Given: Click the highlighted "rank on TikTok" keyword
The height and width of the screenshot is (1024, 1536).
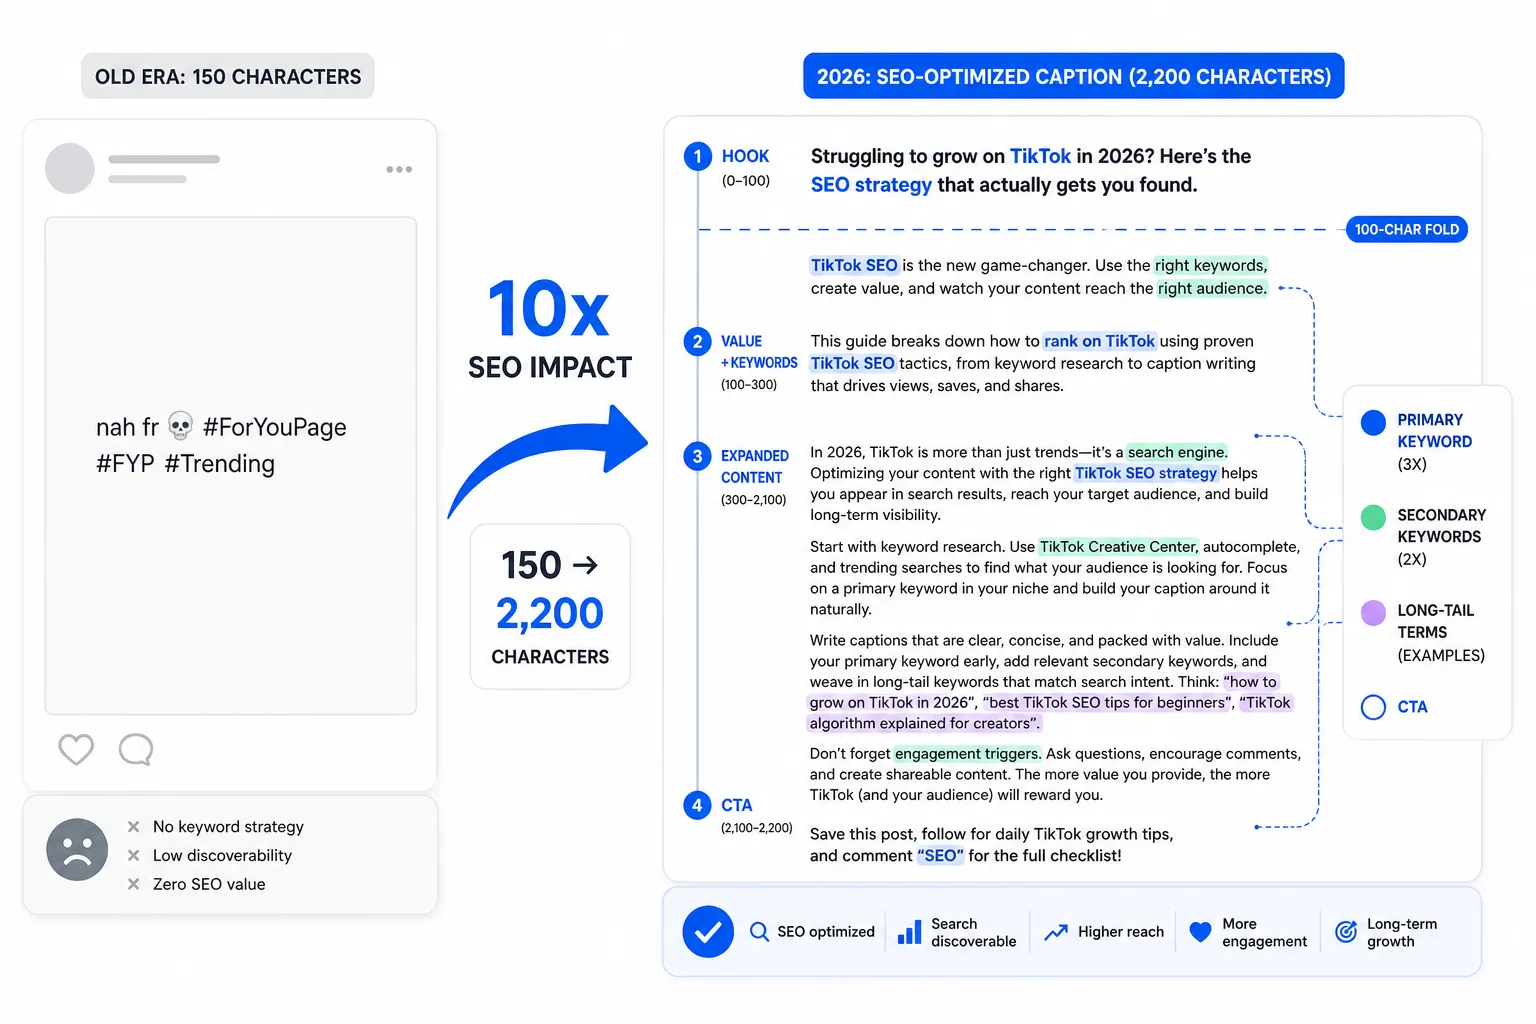Looking at the screenshot, I should coord(1099,341).
